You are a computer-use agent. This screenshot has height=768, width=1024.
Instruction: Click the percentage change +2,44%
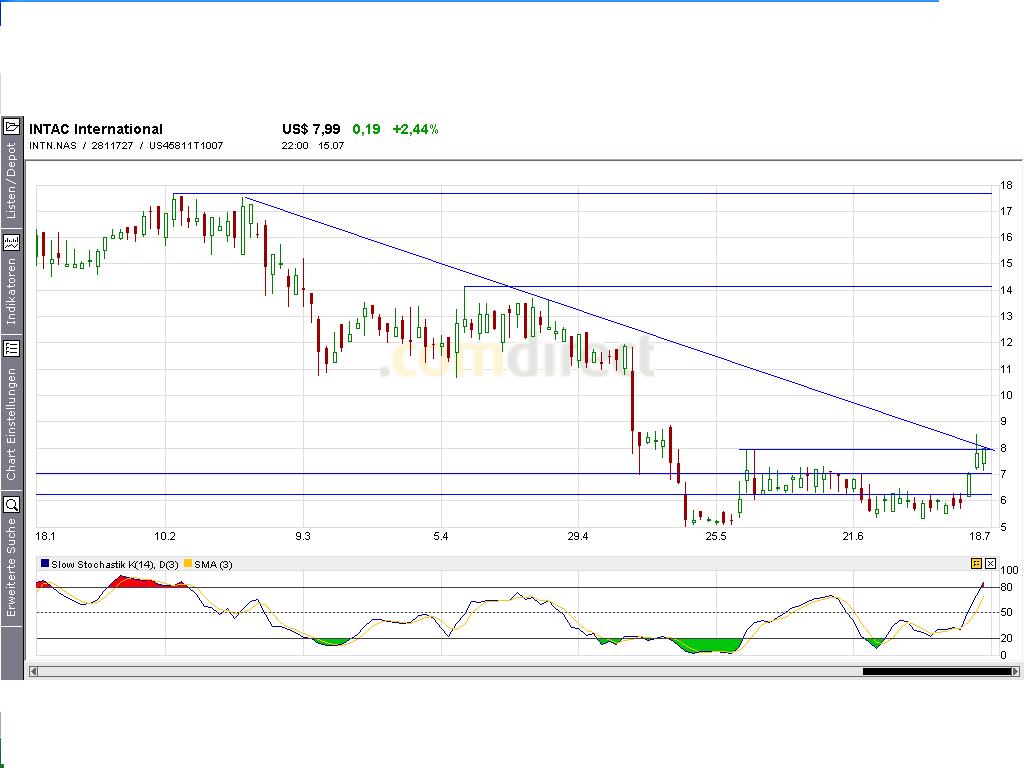pyautogui.click(x=415, y=129)
